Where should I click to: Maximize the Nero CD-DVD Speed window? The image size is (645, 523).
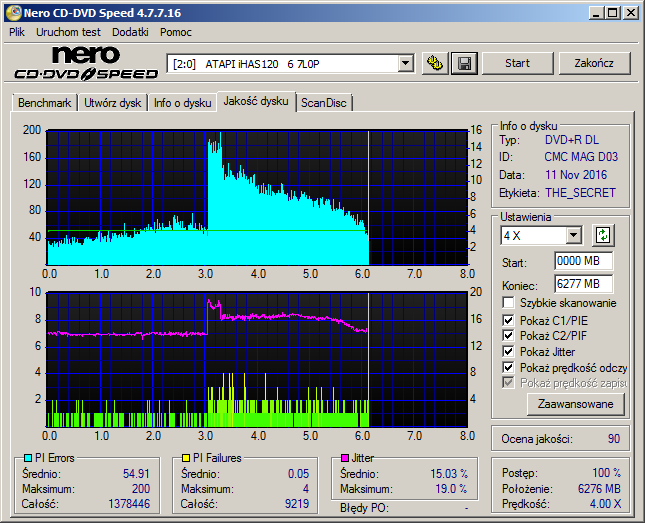[613, 13]
